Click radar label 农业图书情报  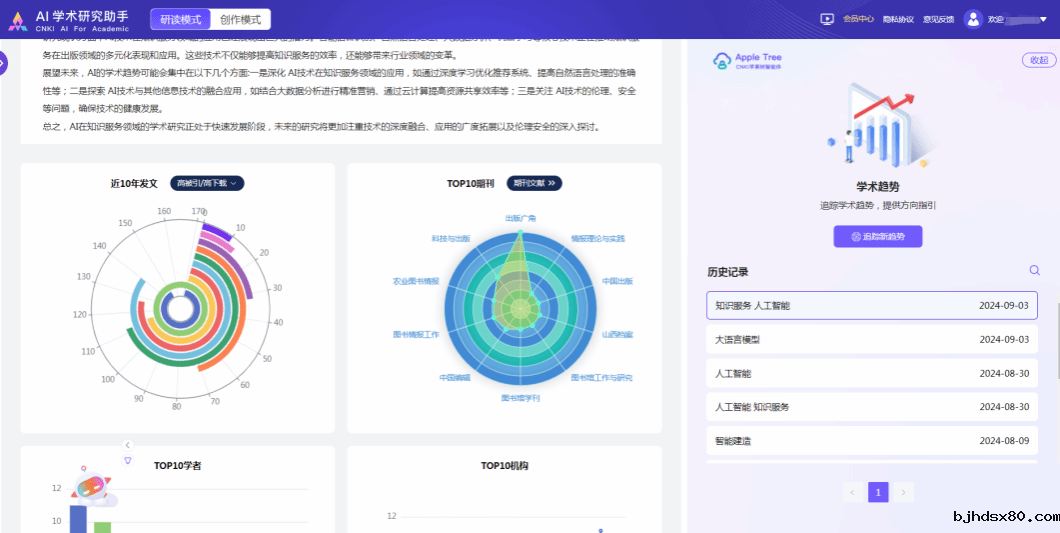pyautogui.click(x=416, y=281)
